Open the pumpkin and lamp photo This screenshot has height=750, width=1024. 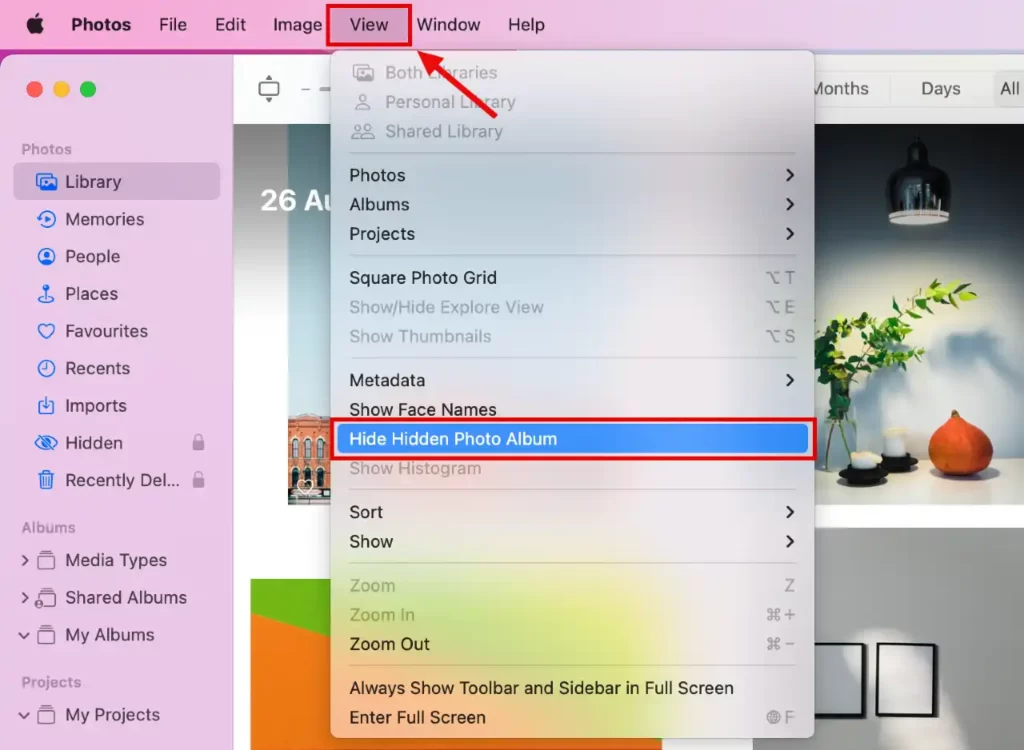920,314
